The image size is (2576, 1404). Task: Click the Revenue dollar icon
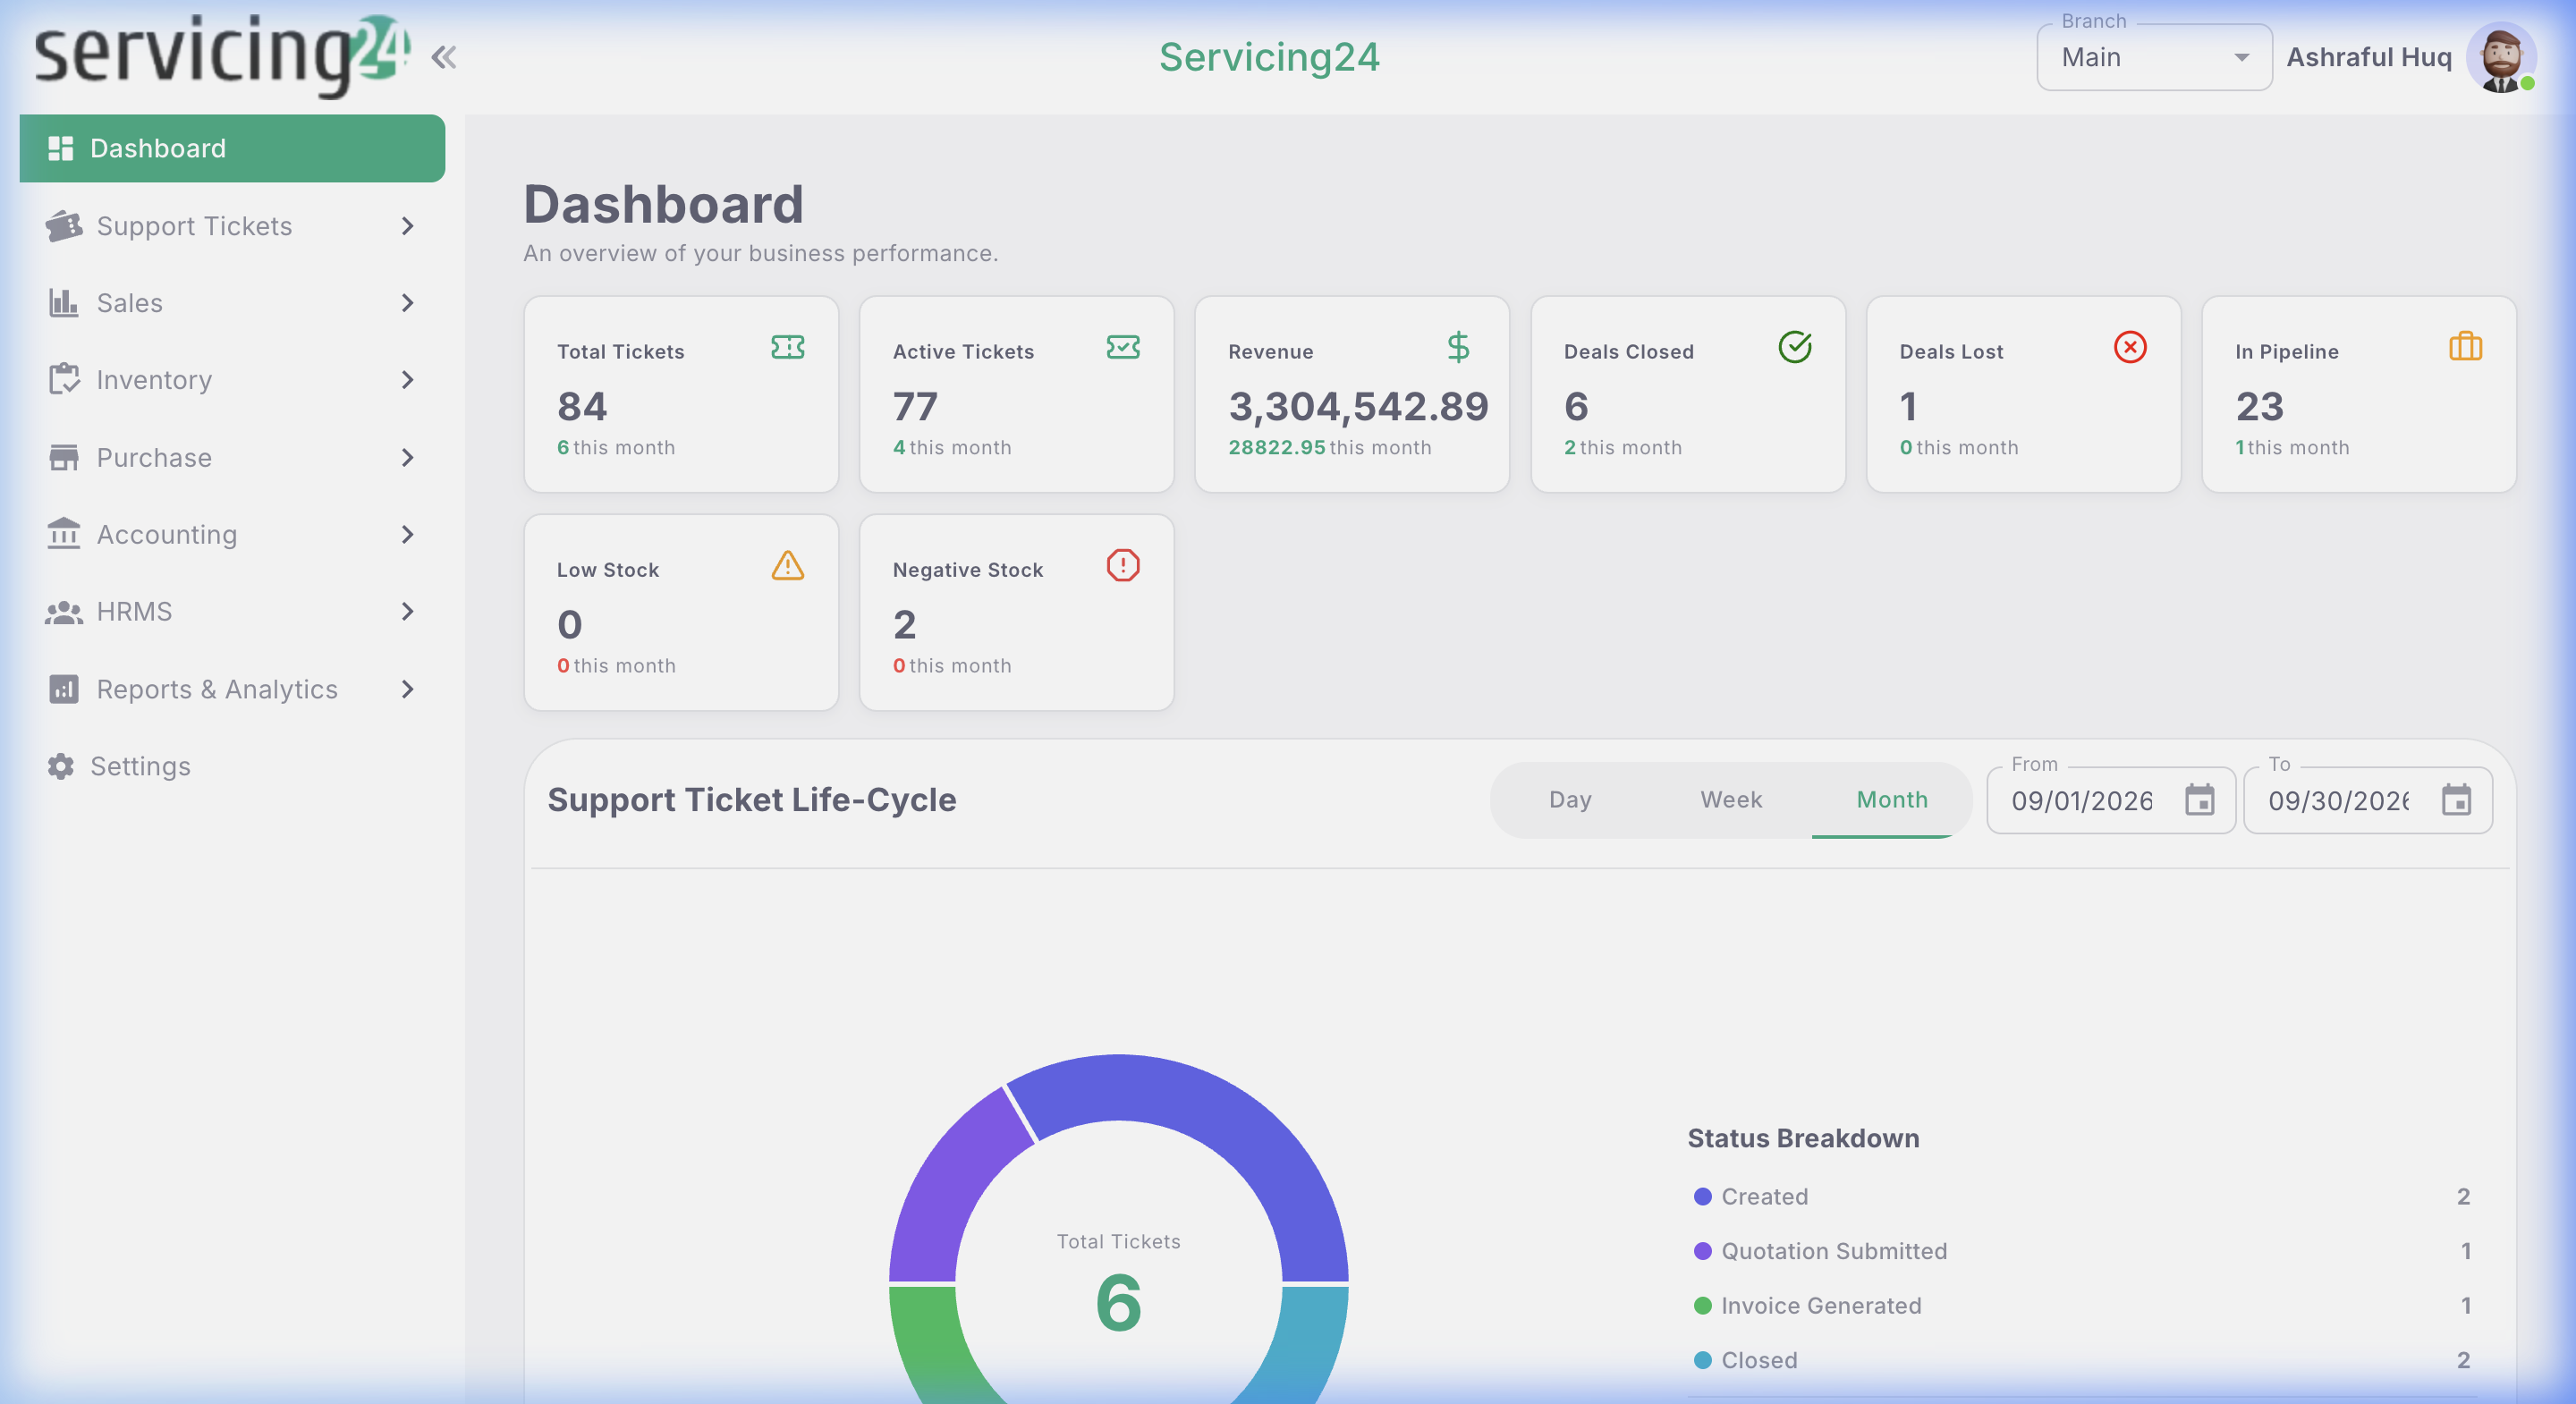pos(1458,347)
